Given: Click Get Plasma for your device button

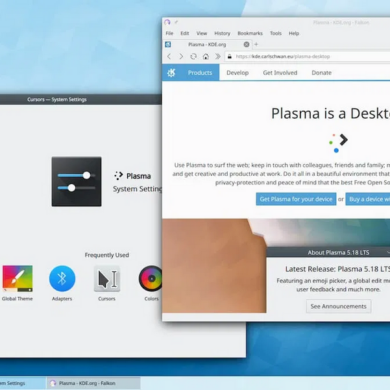Looking at the screenshot, I should [x=296, y=199].
